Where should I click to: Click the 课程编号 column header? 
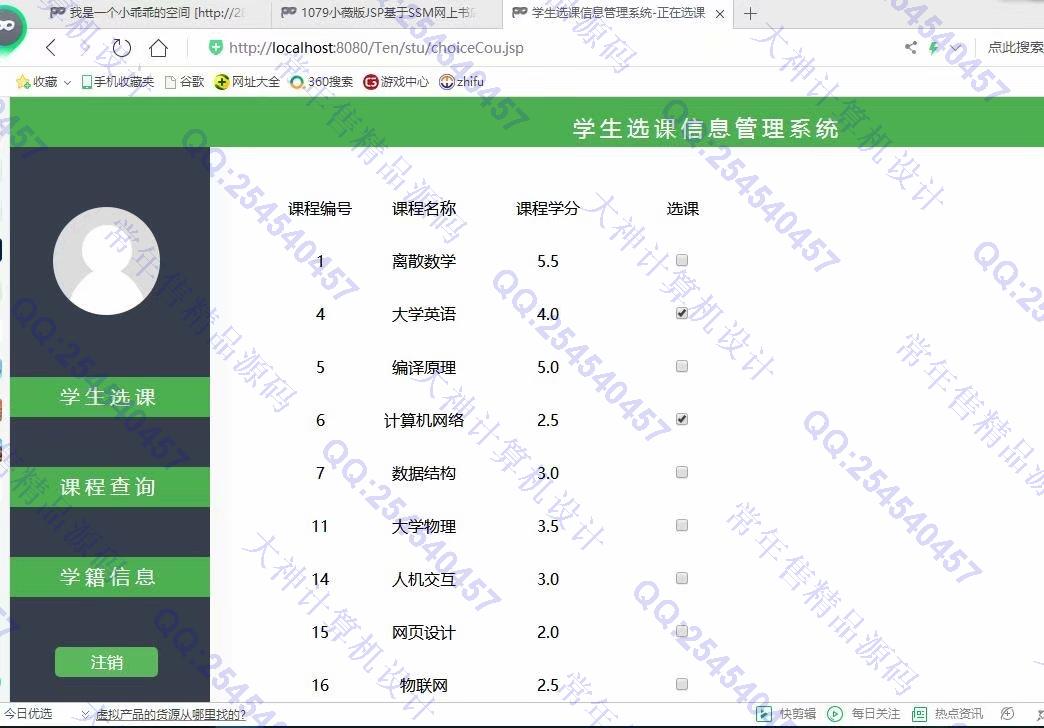click(320, 208)
